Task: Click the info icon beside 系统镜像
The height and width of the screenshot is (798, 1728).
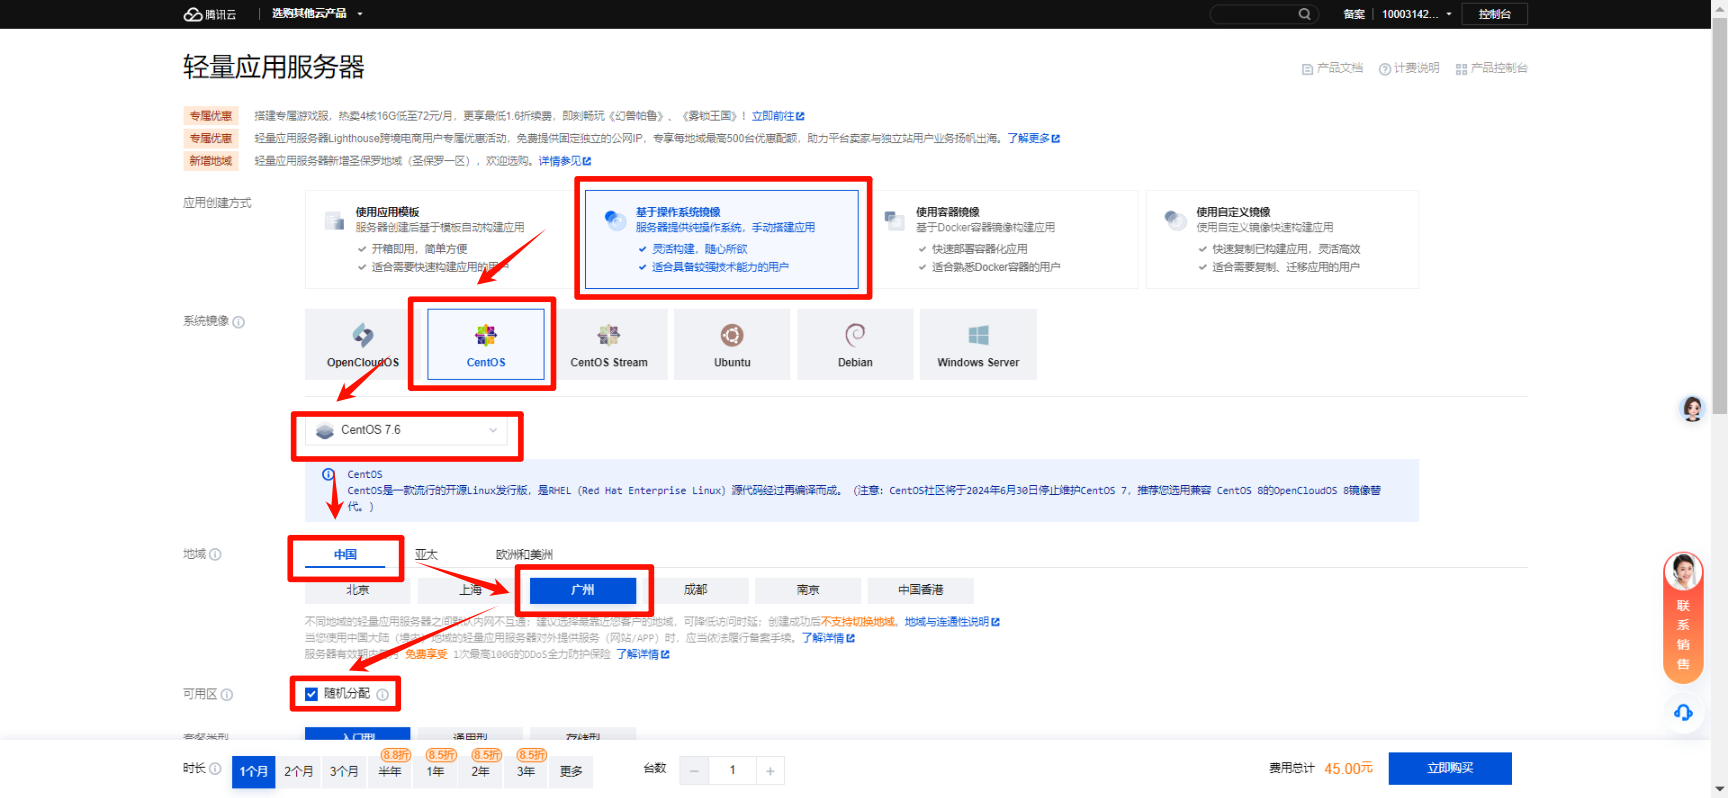Action: point(239,322)
